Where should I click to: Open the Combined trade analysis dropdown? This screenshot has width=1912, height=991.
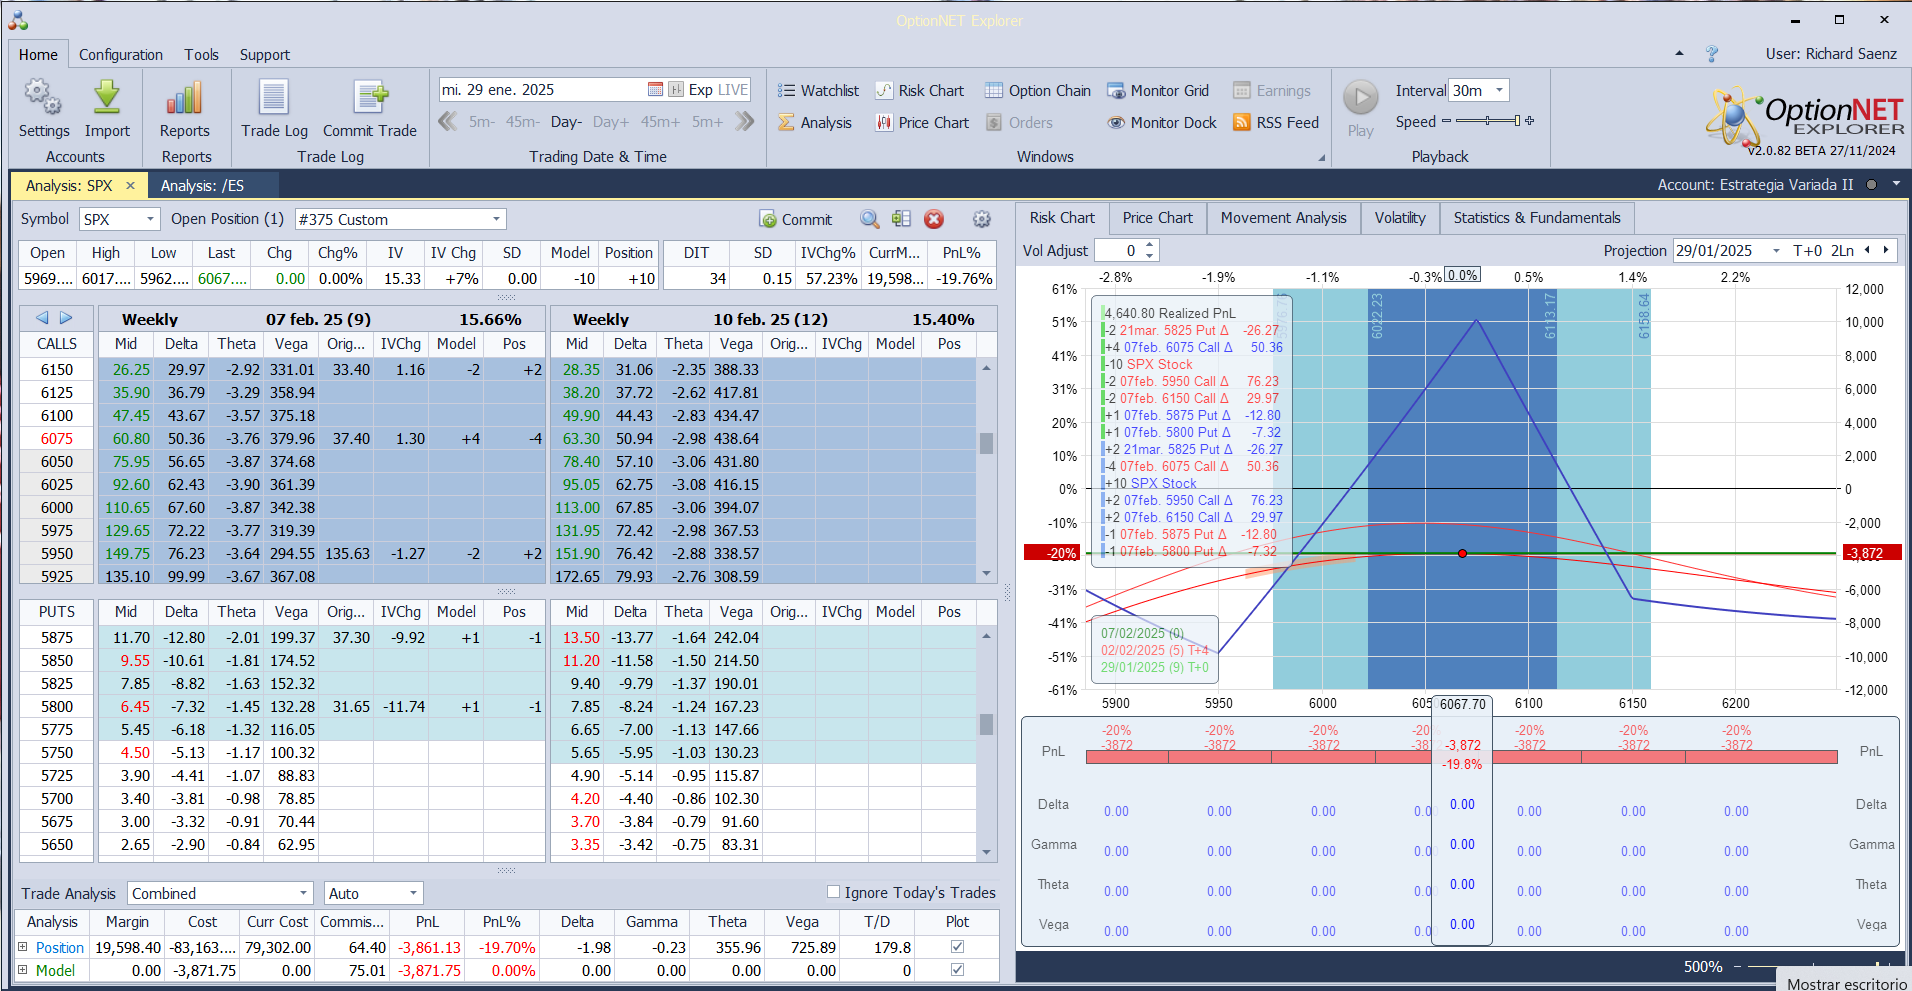[x=304, y=893]
